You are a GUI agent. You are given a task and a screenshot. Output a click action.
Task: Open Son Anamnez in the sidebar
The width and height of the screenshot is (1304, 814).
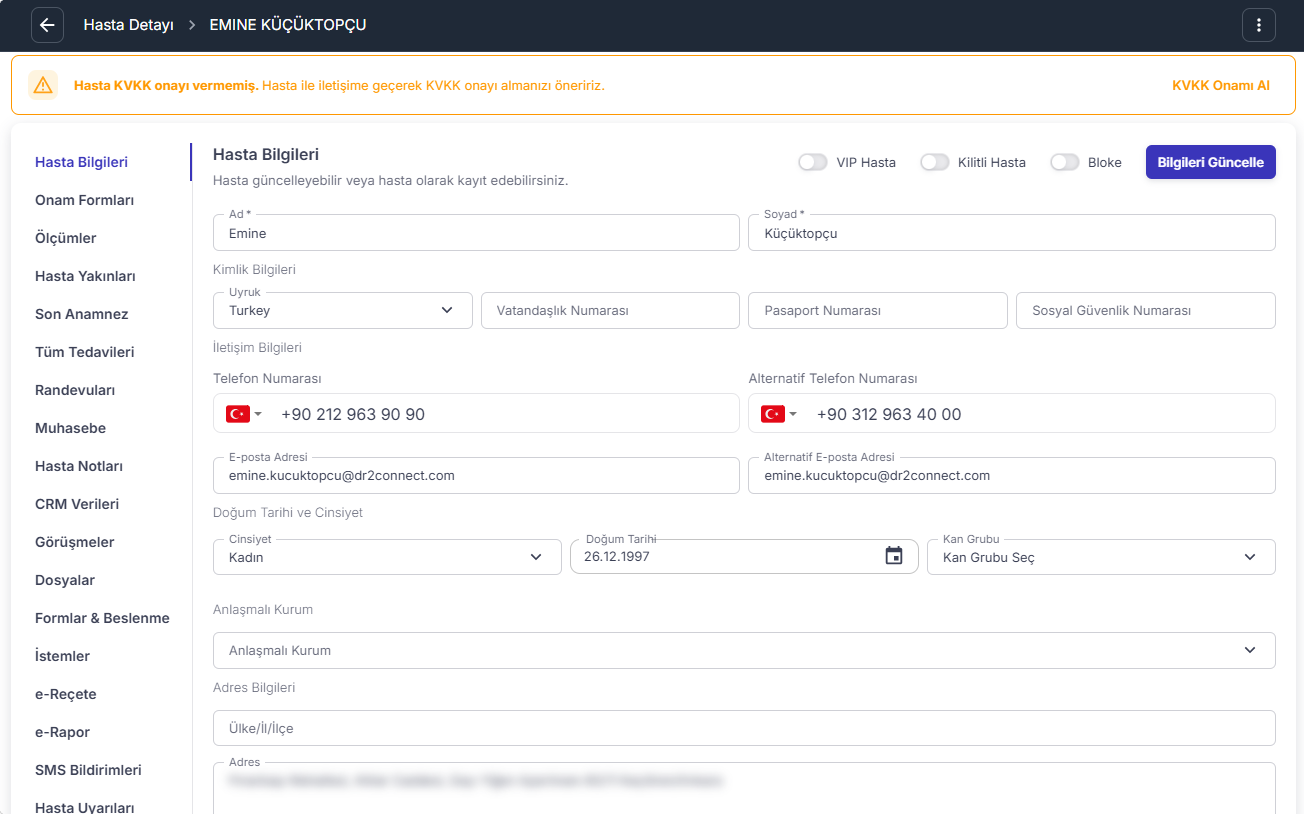(x=81, y=314)
